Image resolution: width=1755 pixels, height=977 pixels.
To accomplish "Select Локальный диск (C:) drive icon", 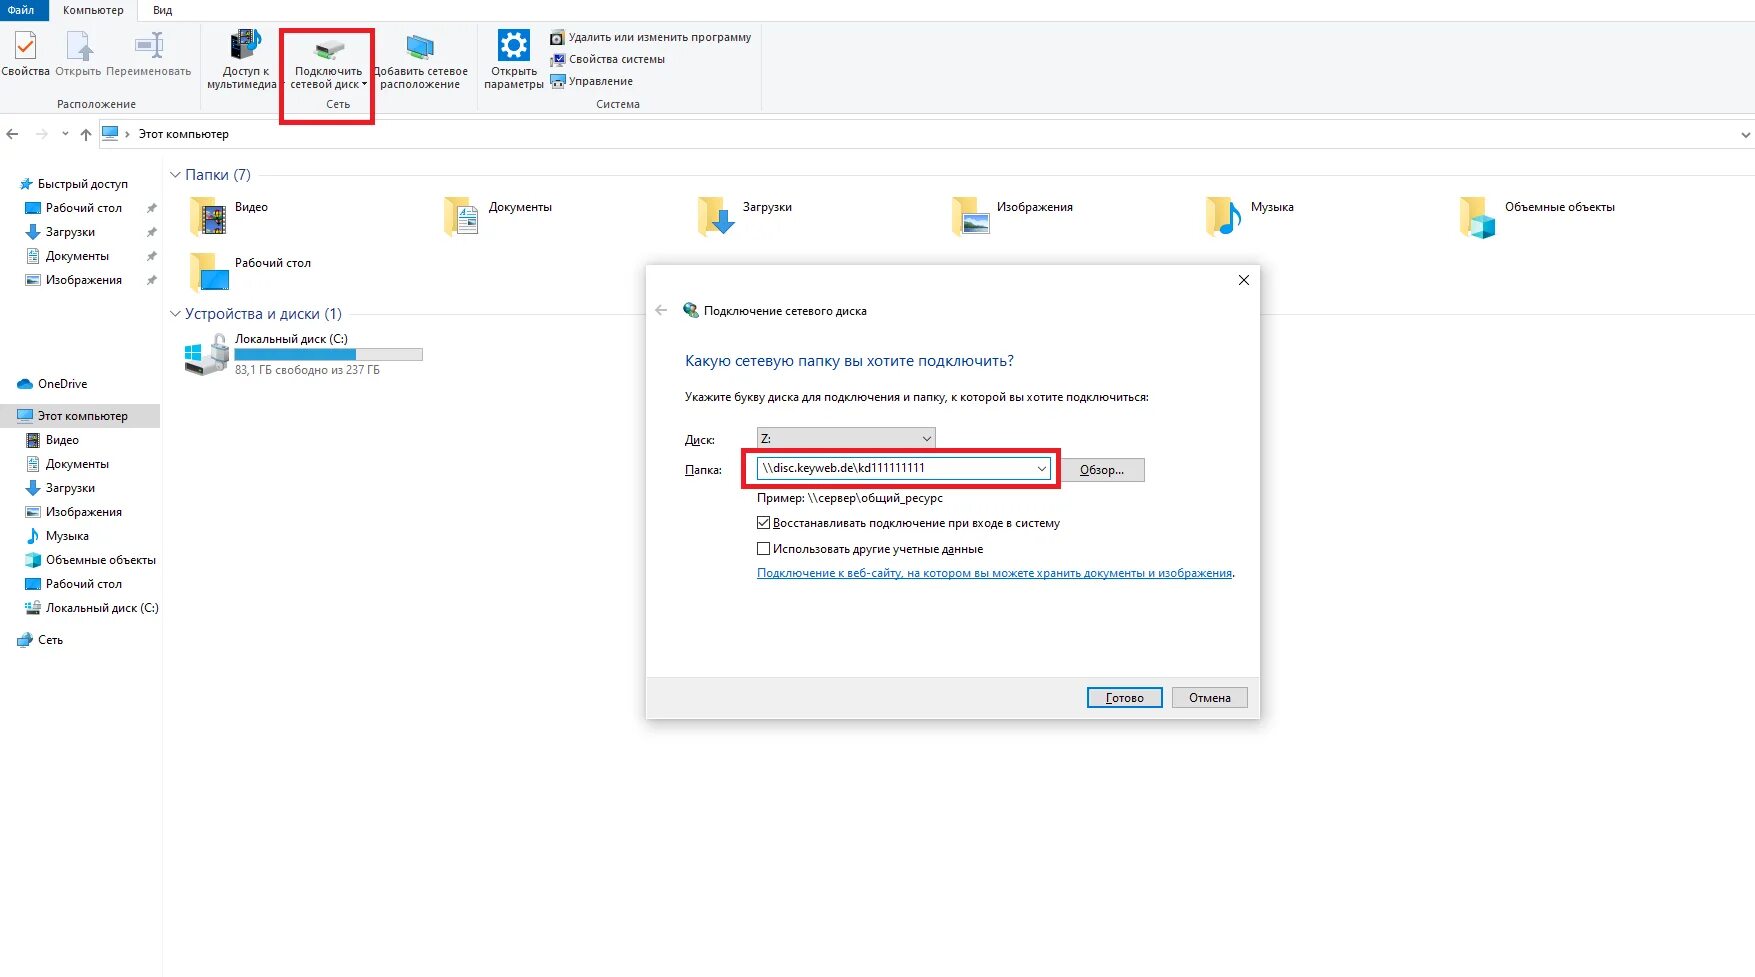I will coord(207,354).
